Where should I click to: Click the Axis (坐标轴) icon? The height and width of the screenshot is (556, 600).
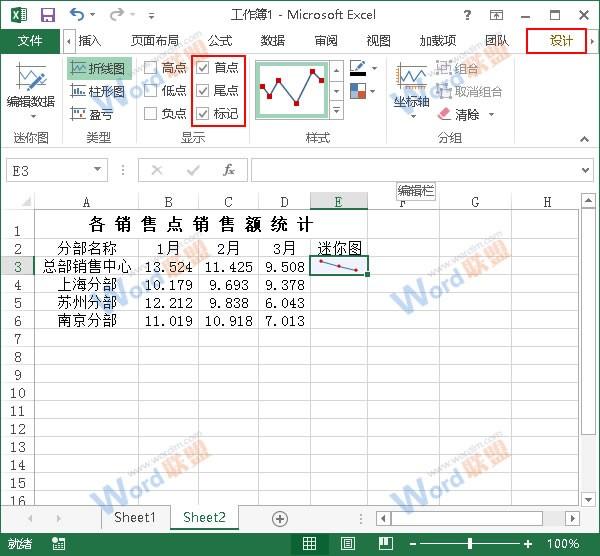pos(411,77)
